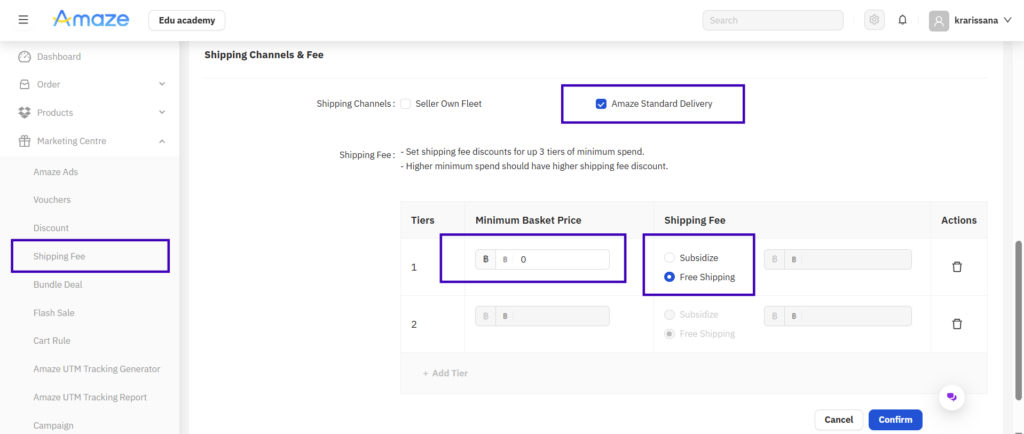Select Free Shipping for tier 1

(x=669, y=277)
